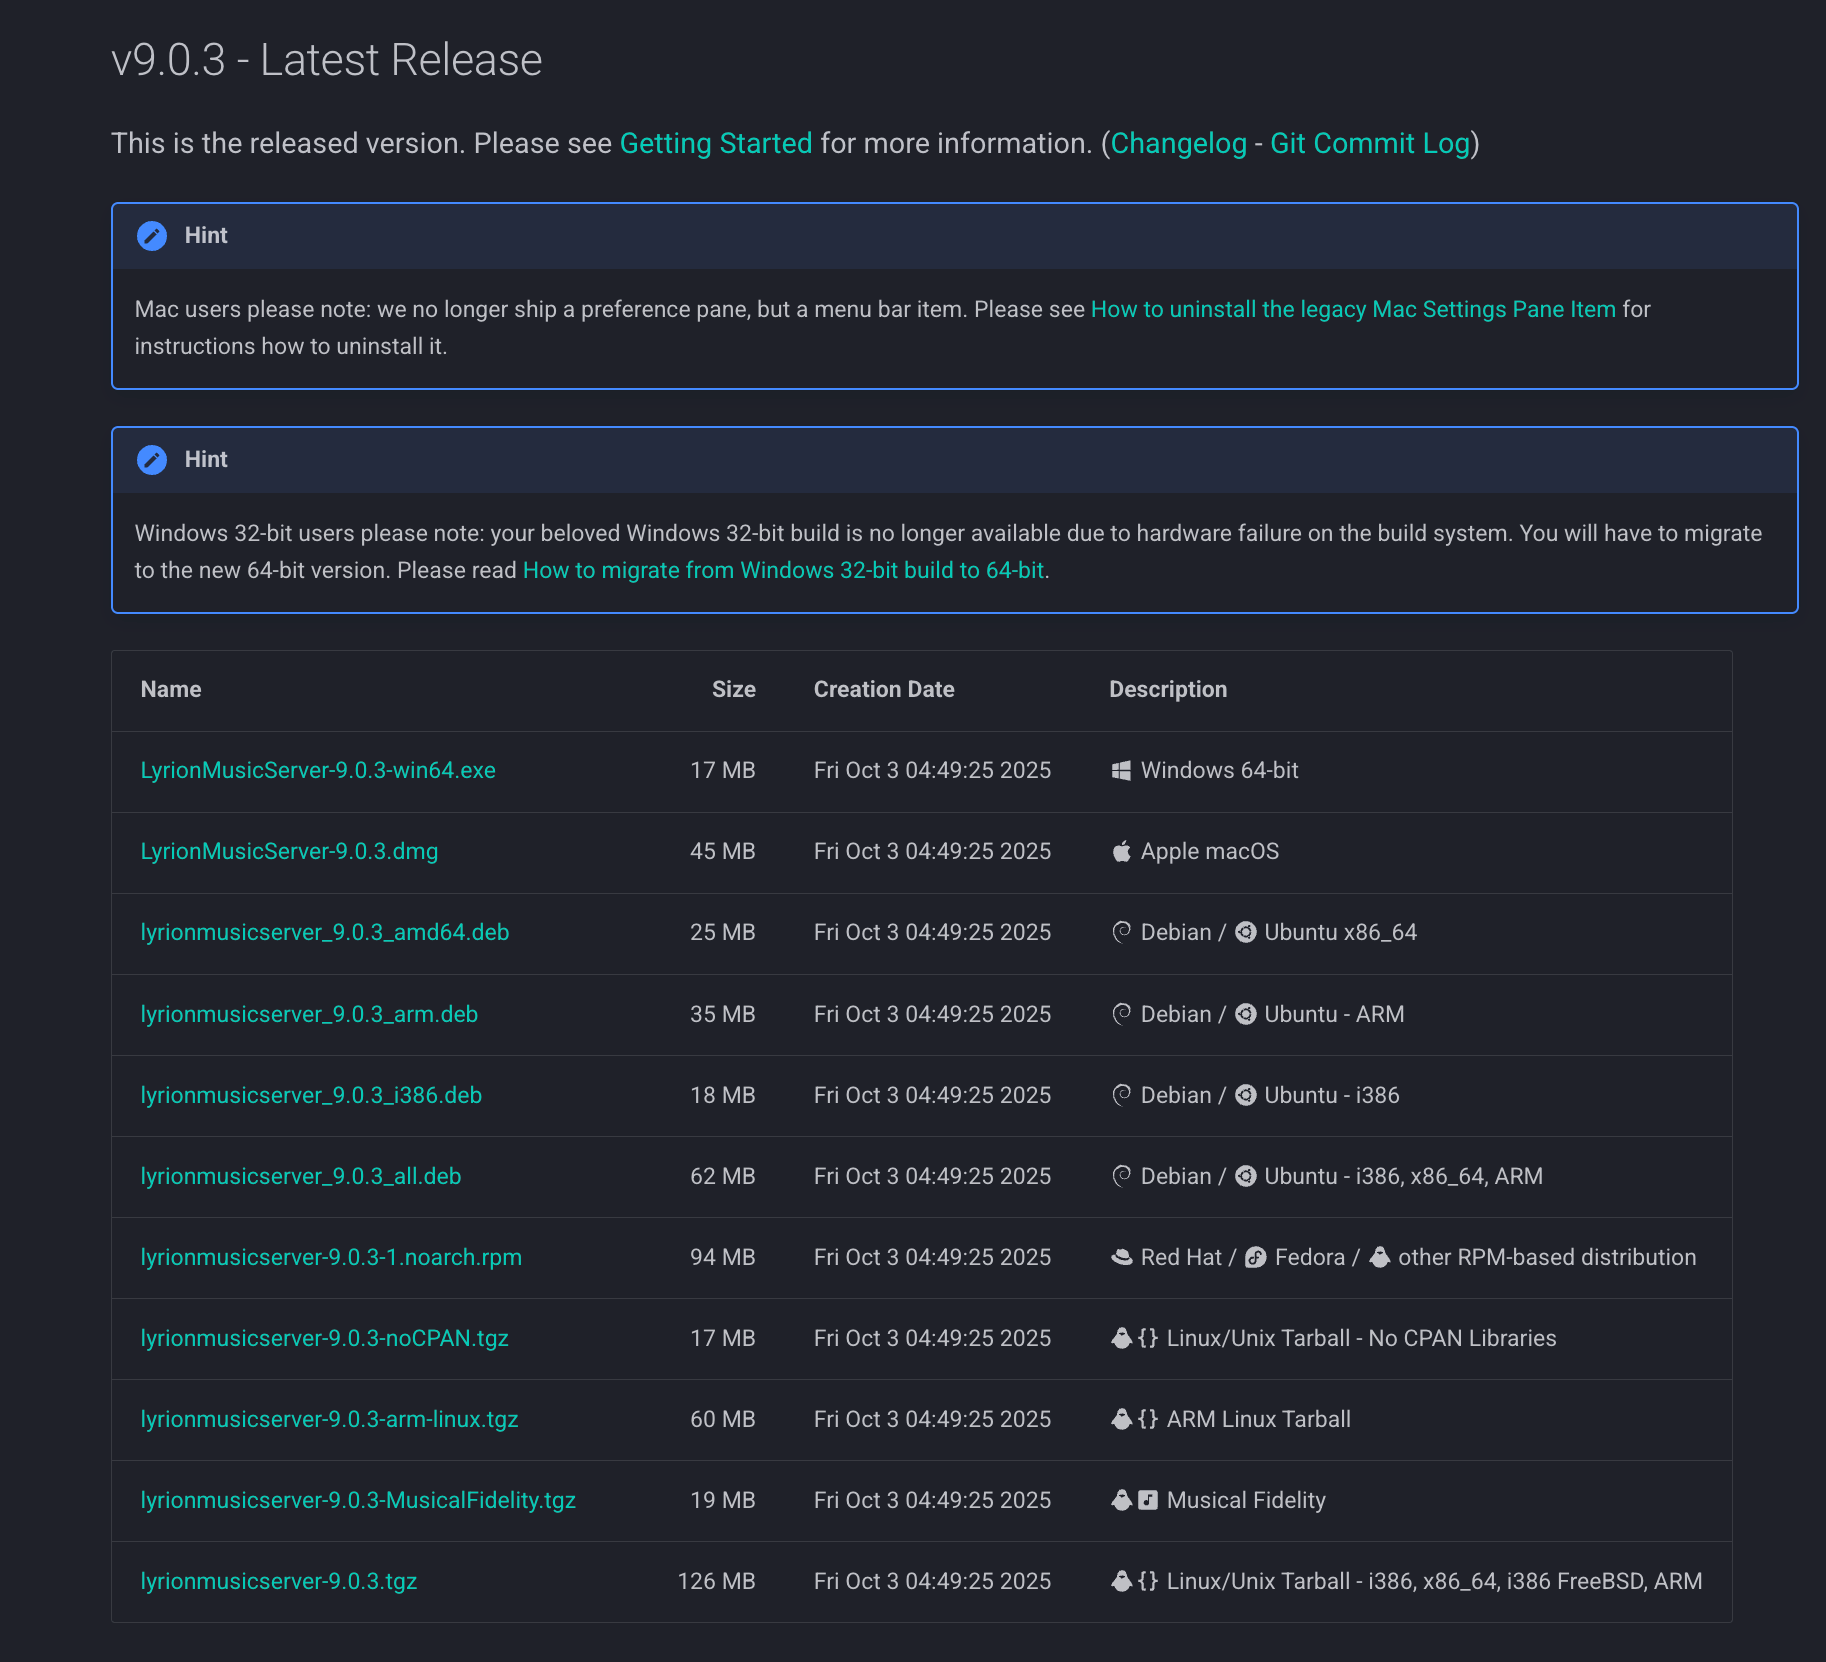Click the Windows logo icon in Description
This screenshot has width=1826, height=1662.
pos(1121,770)
